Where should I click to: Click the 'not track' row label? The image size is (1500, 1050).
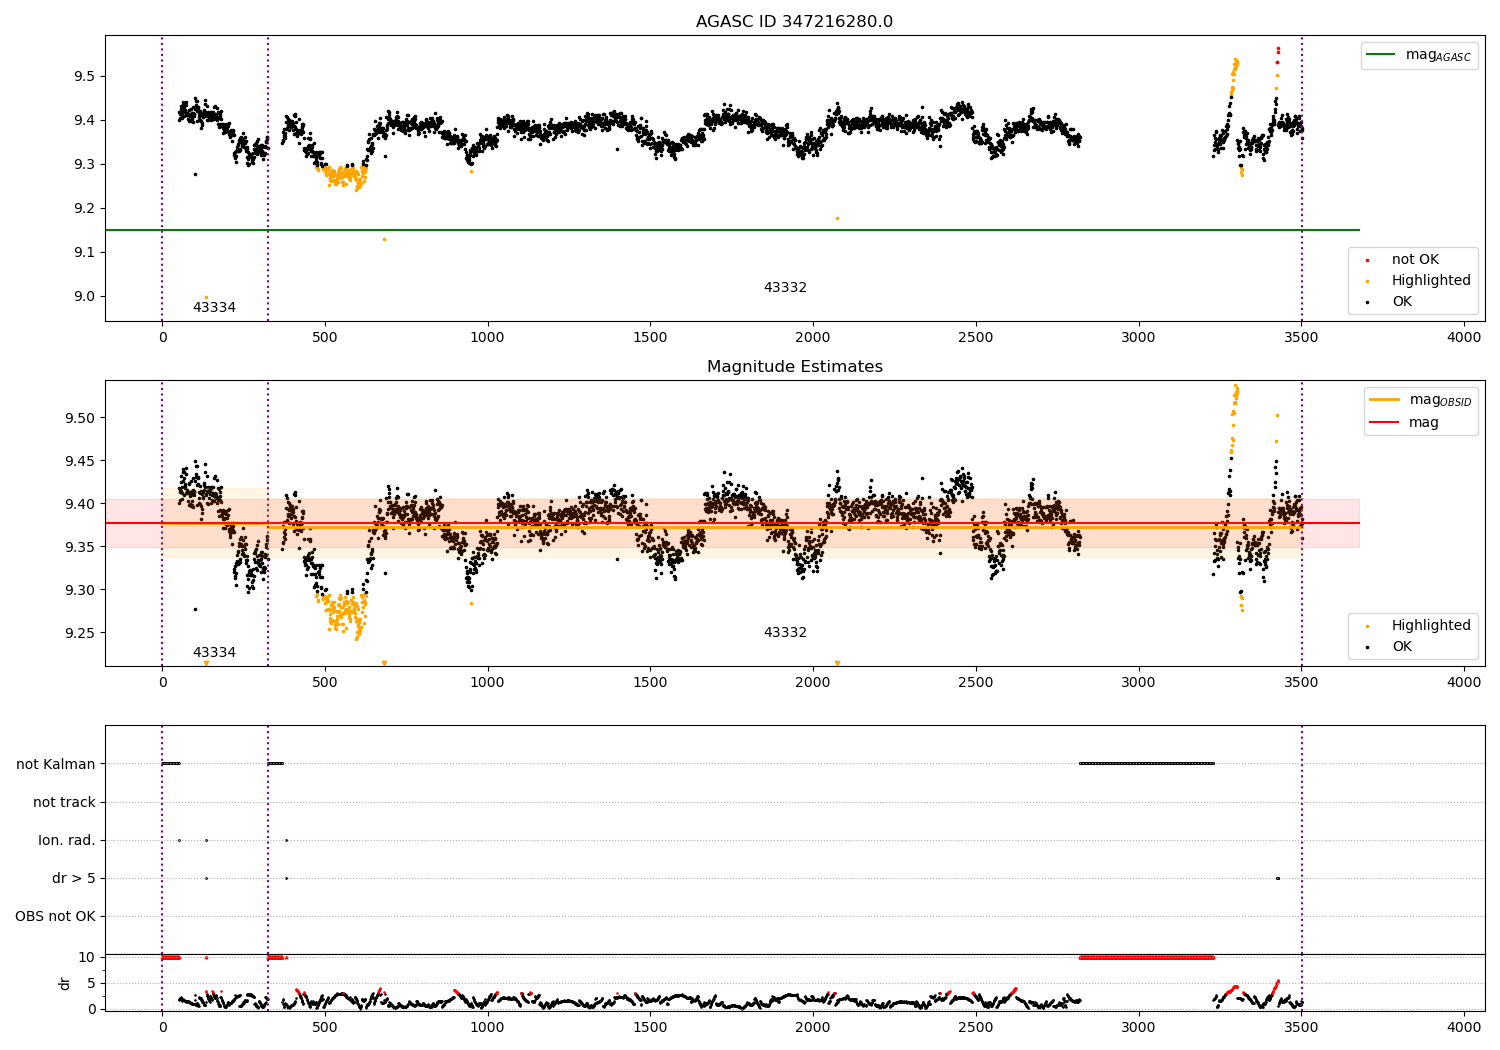[64, 802]
